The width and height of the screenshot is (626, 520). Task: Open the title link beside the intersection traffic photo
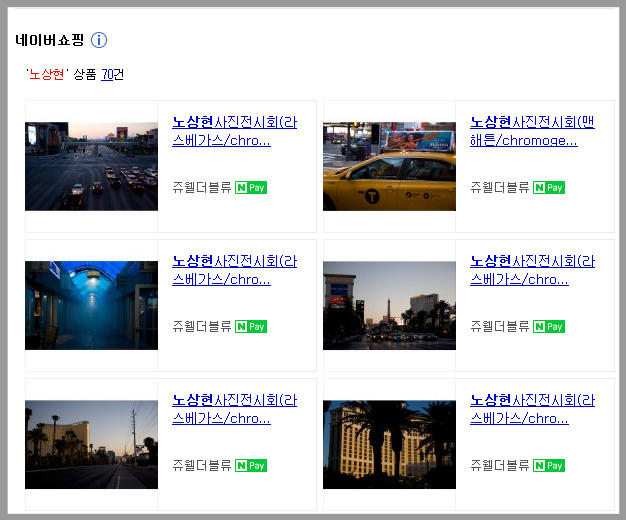[234, 131]
